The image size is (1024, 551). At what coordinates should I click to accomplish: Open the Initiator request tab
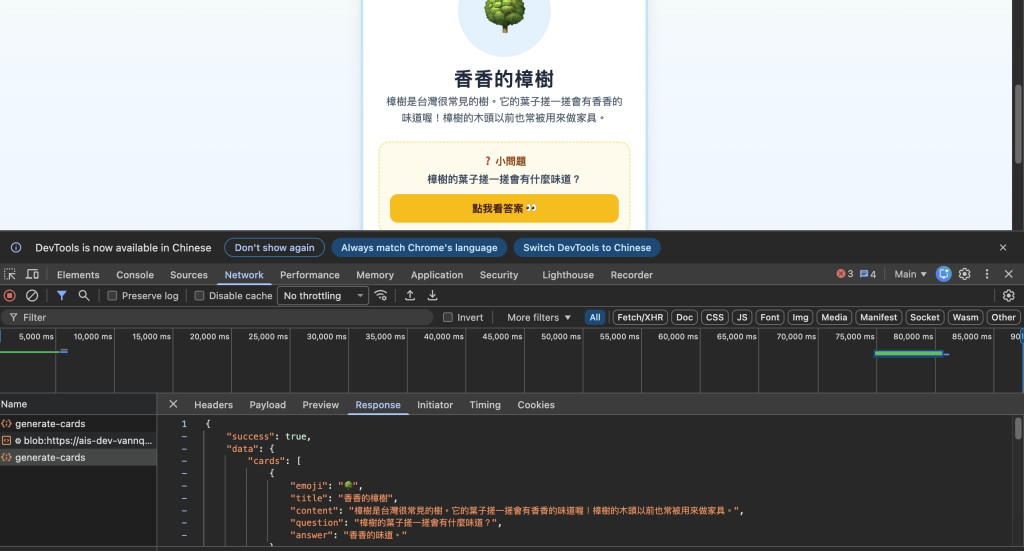coord(435,405)
